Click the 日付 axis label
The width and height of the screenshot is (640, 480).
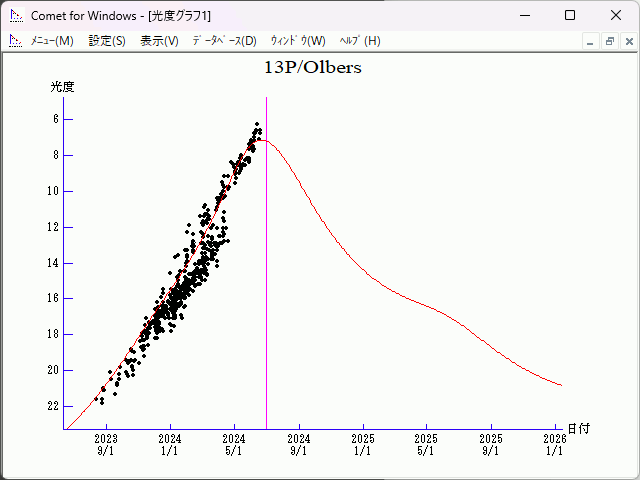click(578, 429)
